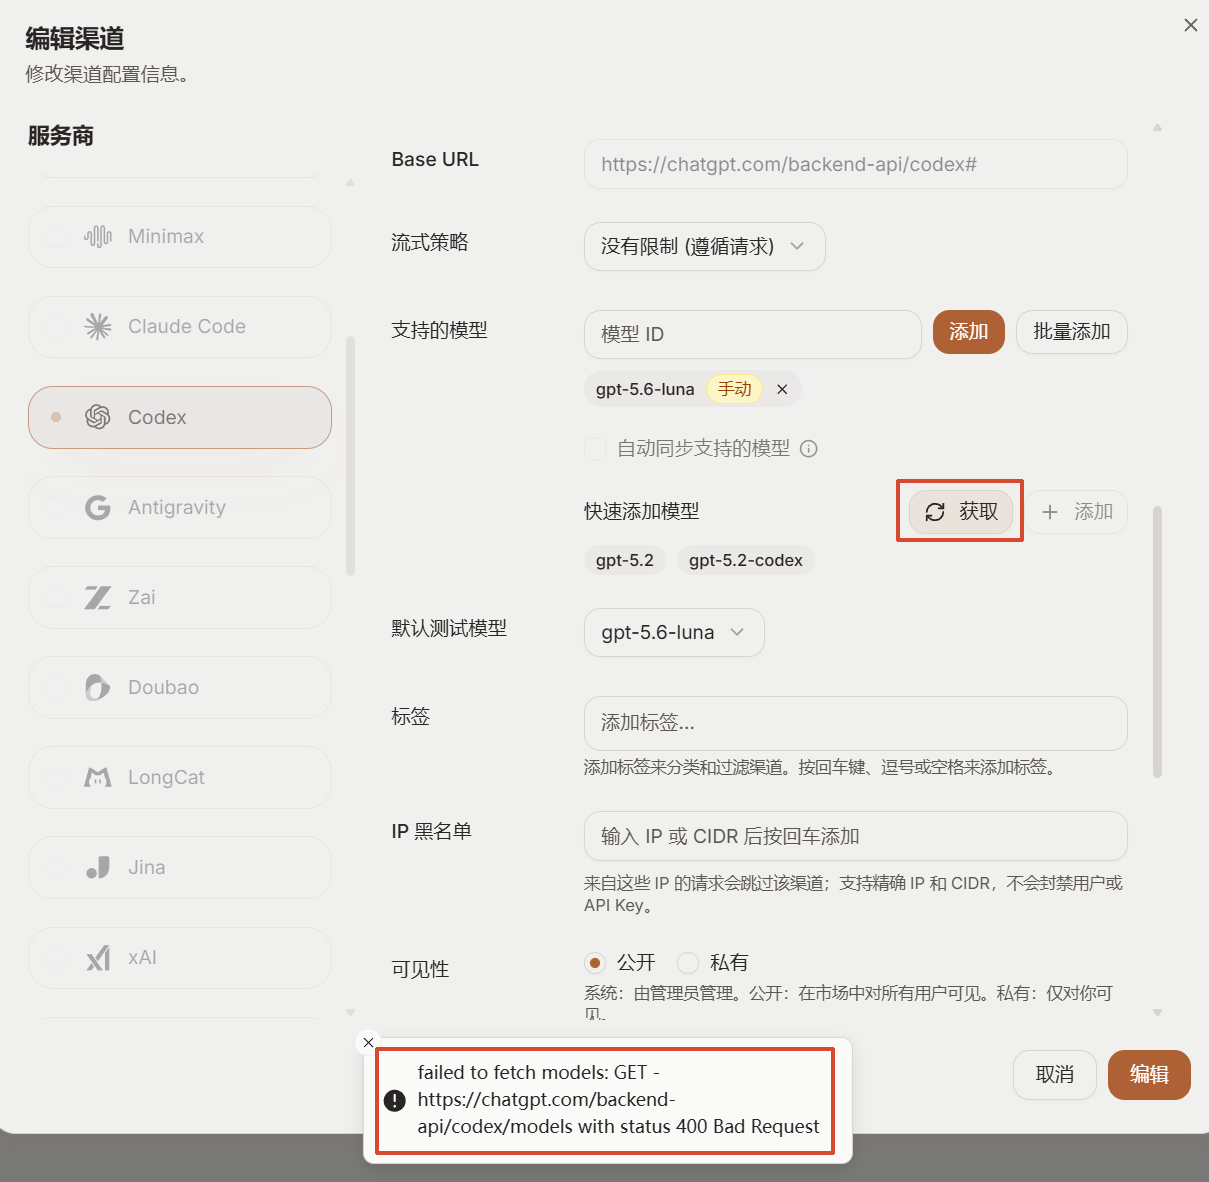Open the 流式策略 dropdown

click(704, 246)
